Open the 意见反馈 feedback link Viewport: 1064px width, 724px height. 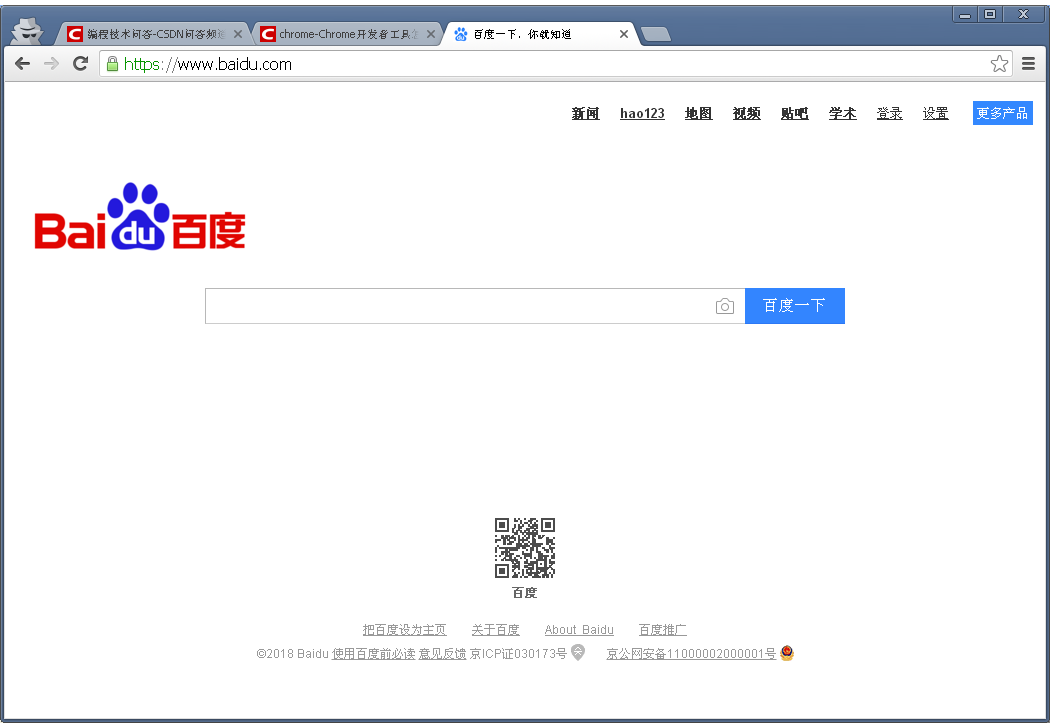[x=442, y=653]
